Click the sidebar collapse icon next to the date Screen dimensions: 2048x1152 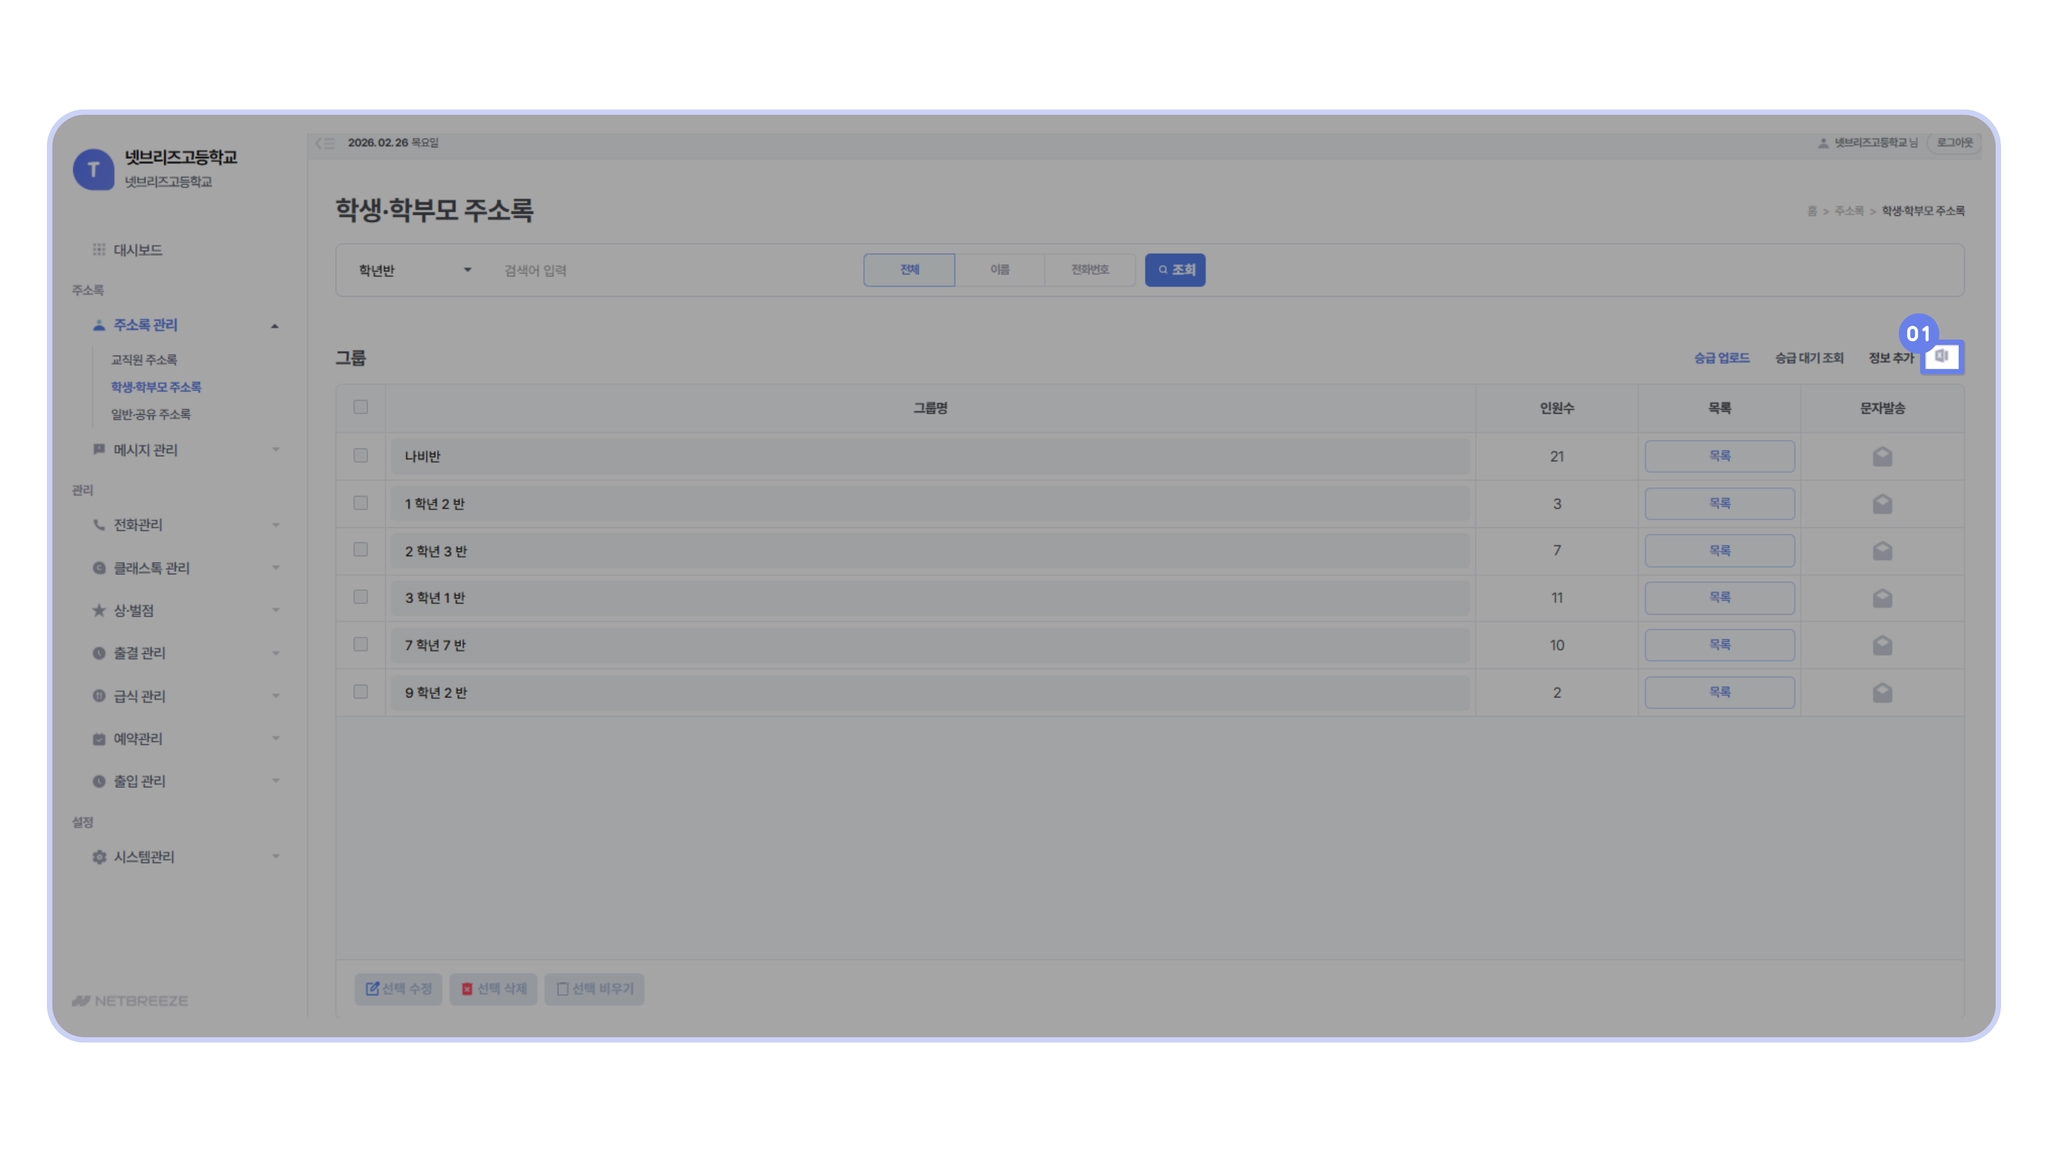coord(325,143)
